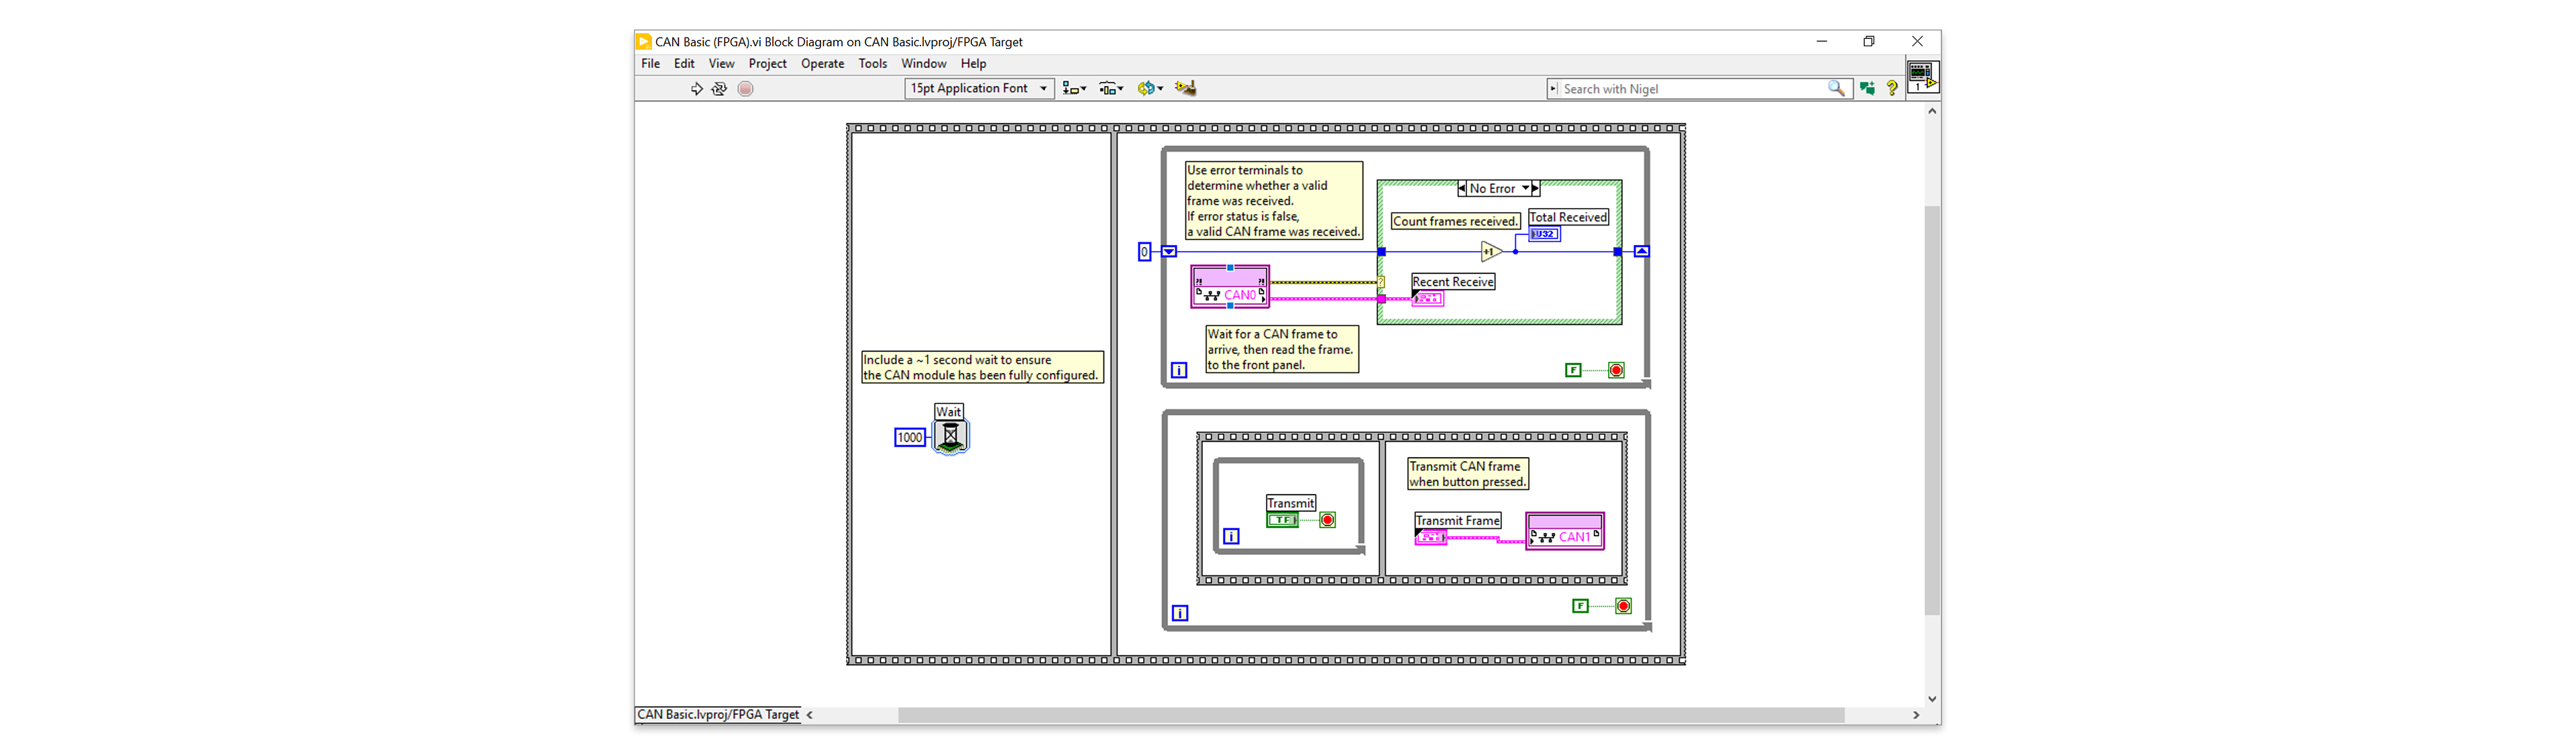Show Context Help with question mark icon
Viewport: 2576px width, 755px height.
click(1892, 88)
